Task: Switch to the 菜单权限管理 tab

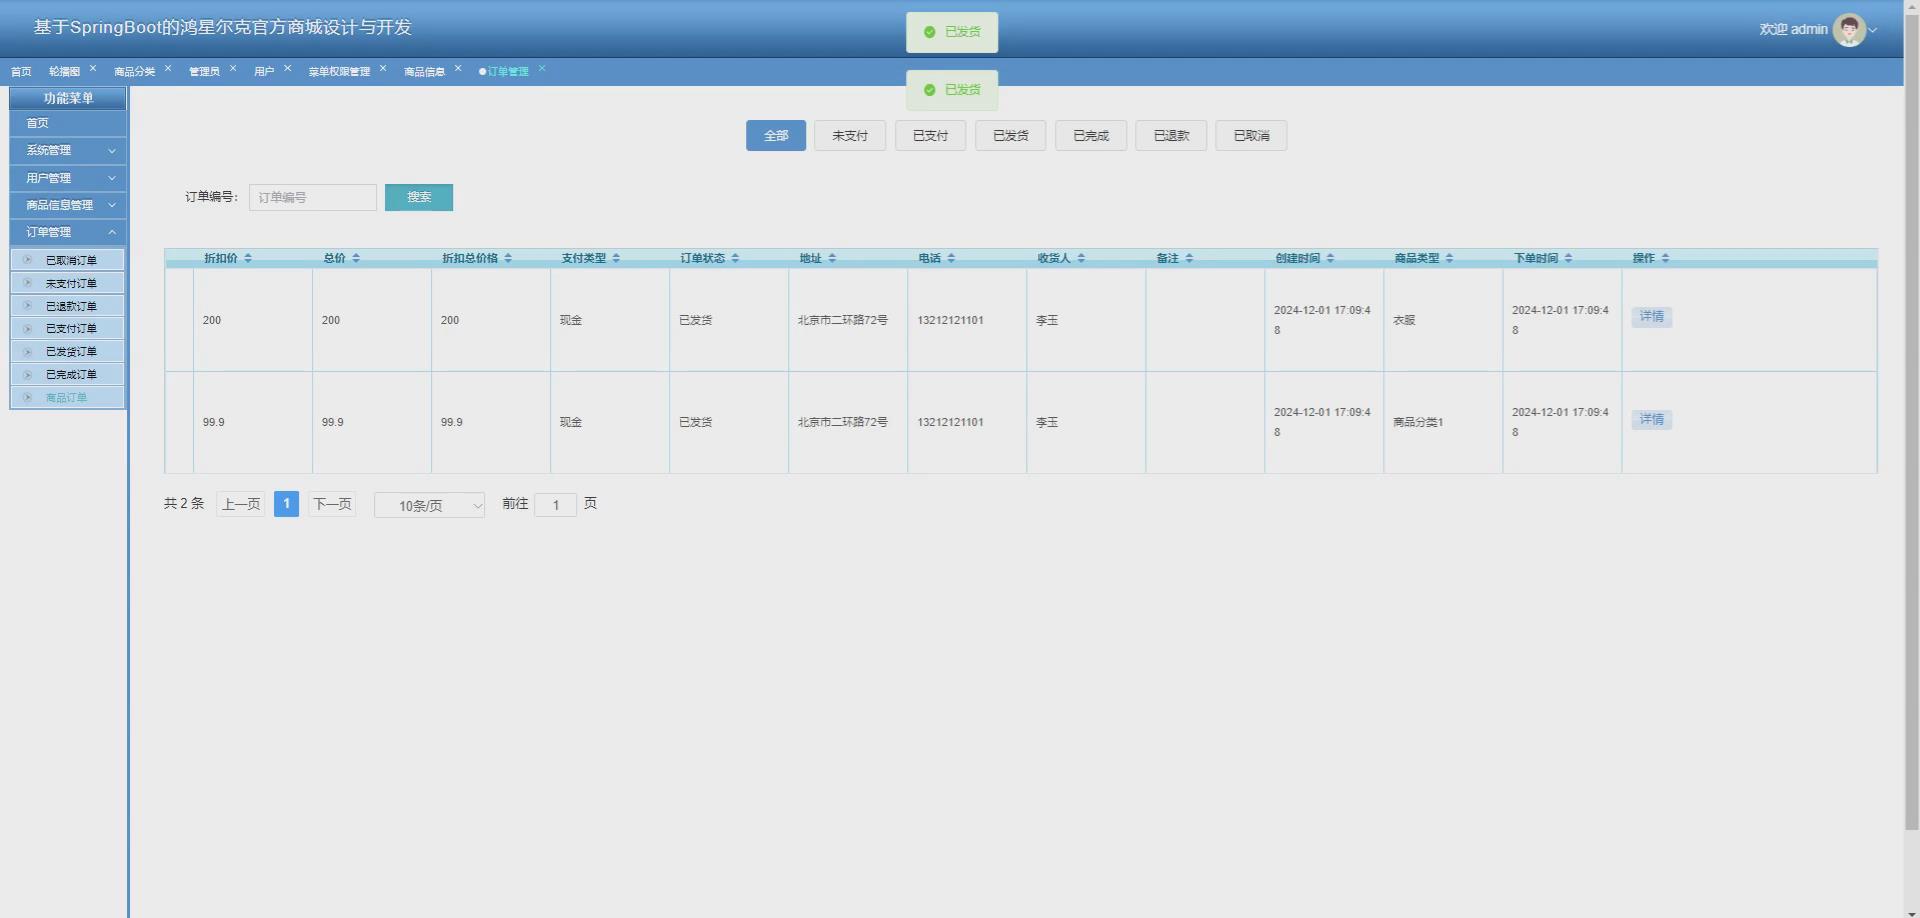Action: tap(339, 71)
